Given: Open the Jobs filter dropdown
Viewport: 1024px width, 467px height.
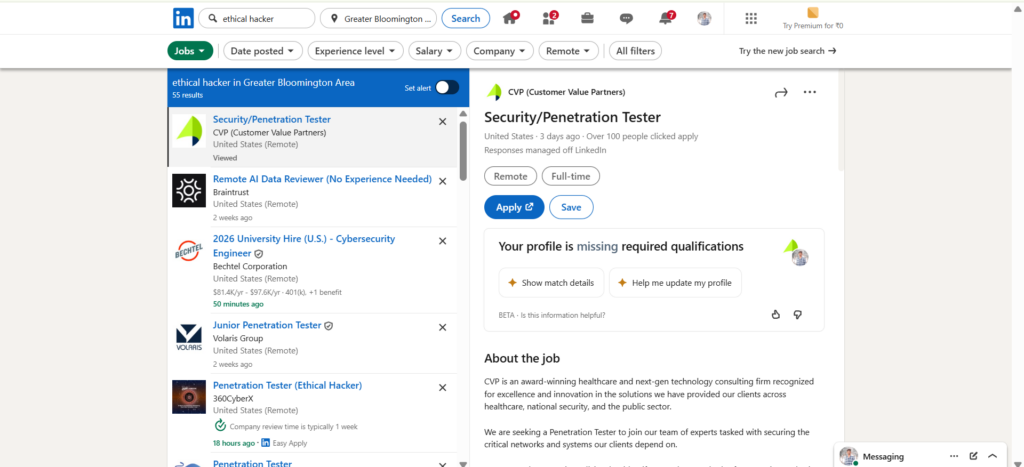Looking at the screenshot, I should pyautogui.click(x=190, y=51).
